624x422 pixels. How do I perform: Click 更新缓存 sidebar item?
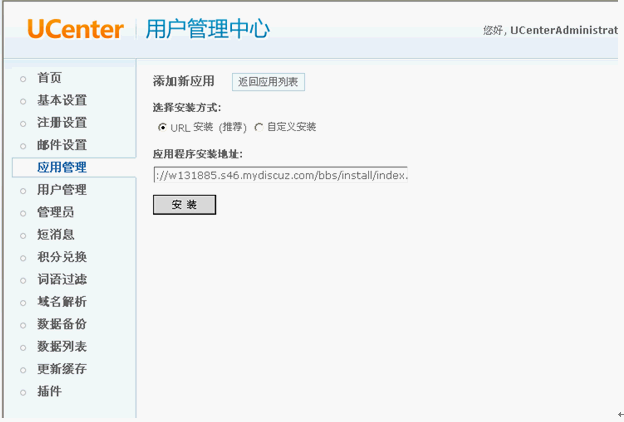point(62,369)
